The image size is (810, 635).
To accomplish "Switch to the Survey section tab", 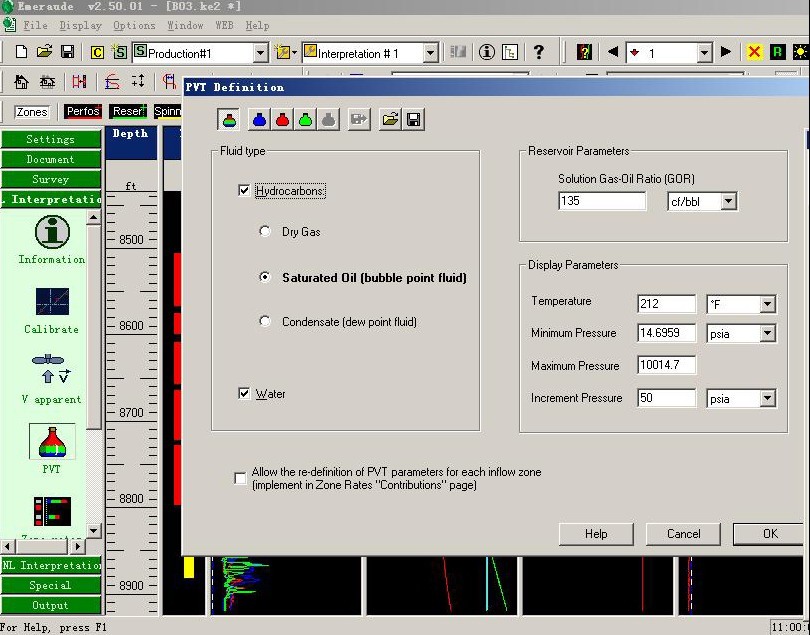I will pyautogui.click(x=50, y=180).
